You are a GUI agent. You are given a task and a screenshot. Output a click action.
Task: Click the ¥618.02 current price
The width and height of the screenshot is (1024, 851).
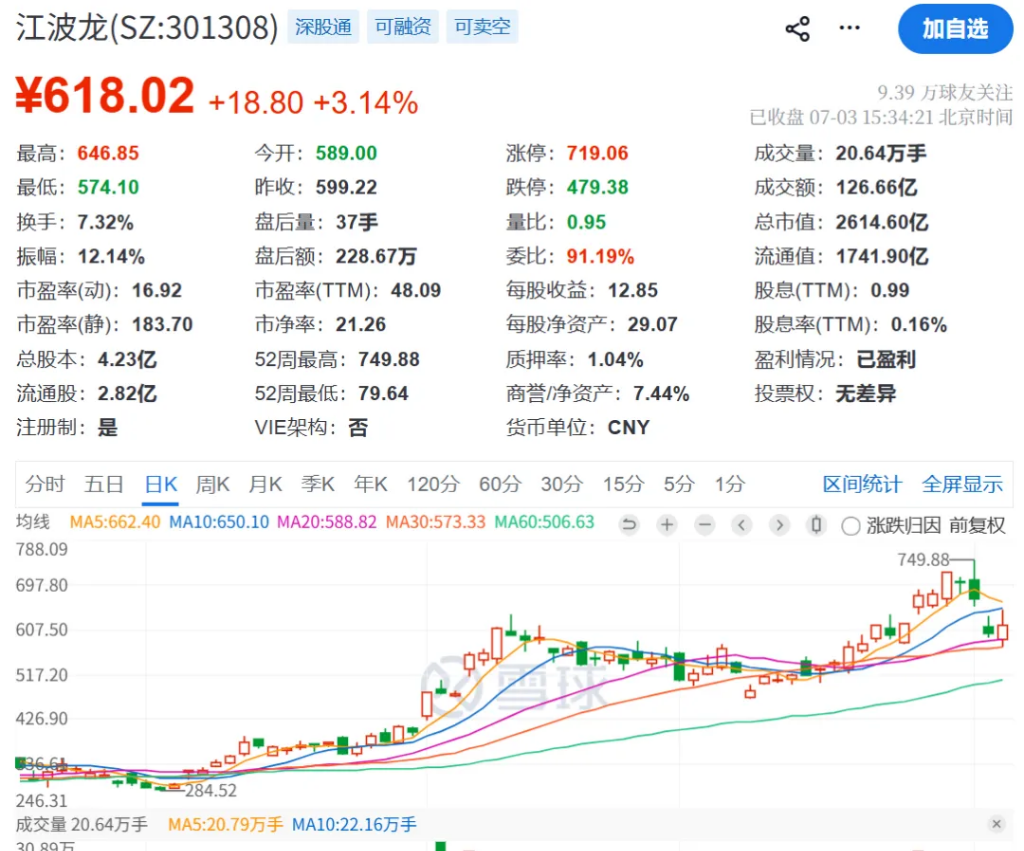pos(104,96)
